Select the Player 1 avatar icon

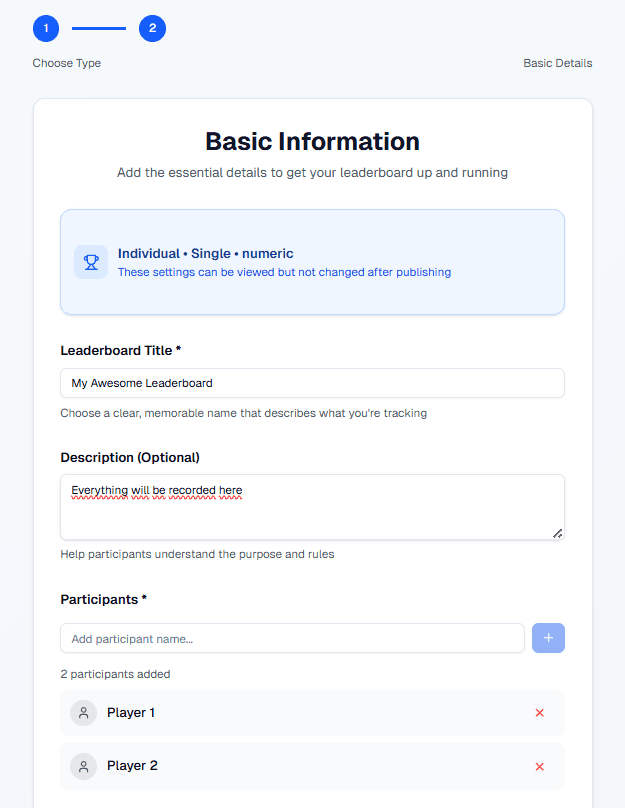(x=83, y=712)
